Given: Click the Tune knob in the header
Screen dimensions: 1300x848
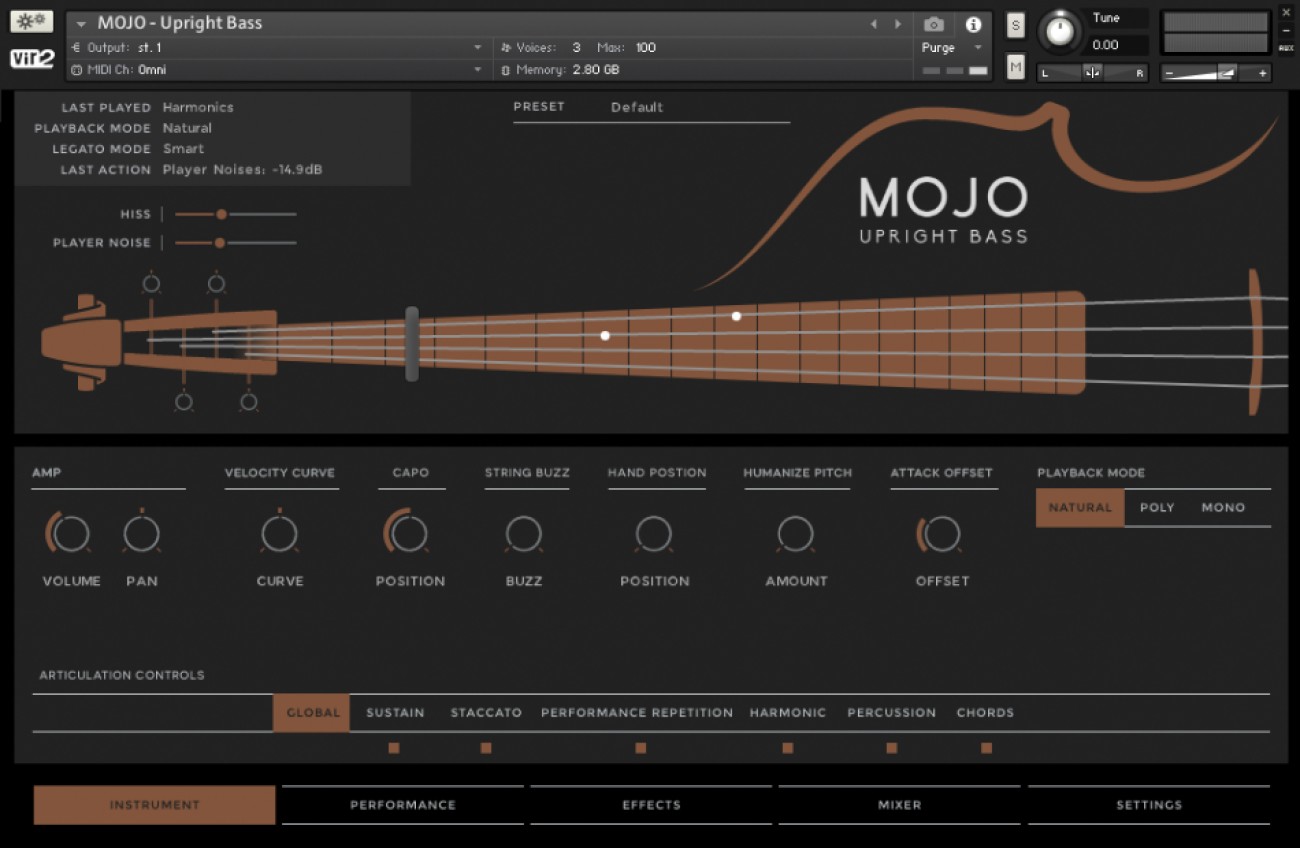Looking at the screenshot, I should 1060,30.
